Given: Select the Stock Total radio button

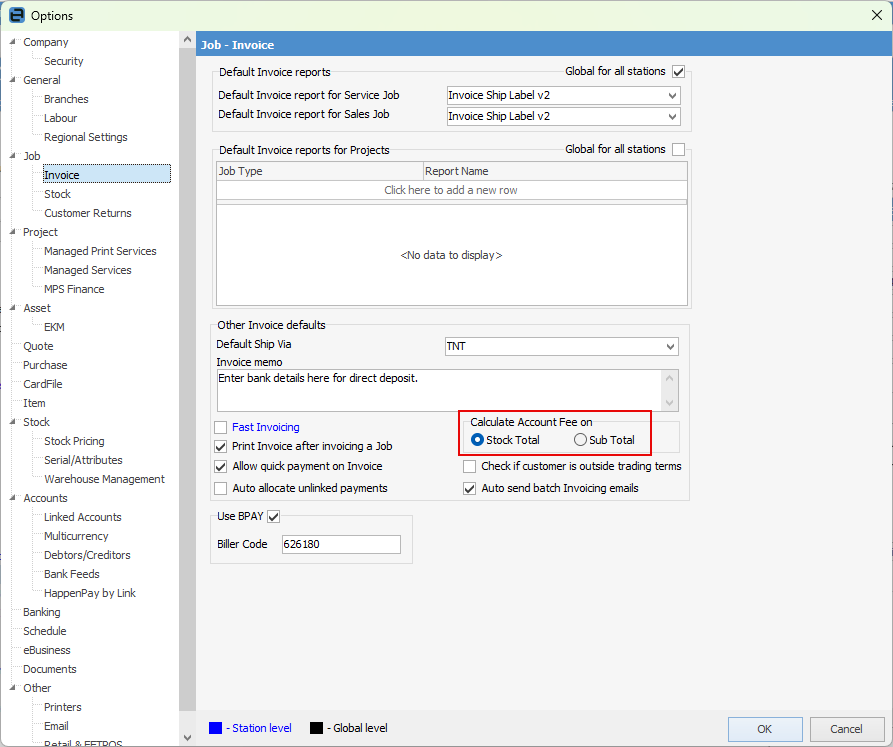Looking at the screenshot, I should pyautogui.click(x=477, y=440).
